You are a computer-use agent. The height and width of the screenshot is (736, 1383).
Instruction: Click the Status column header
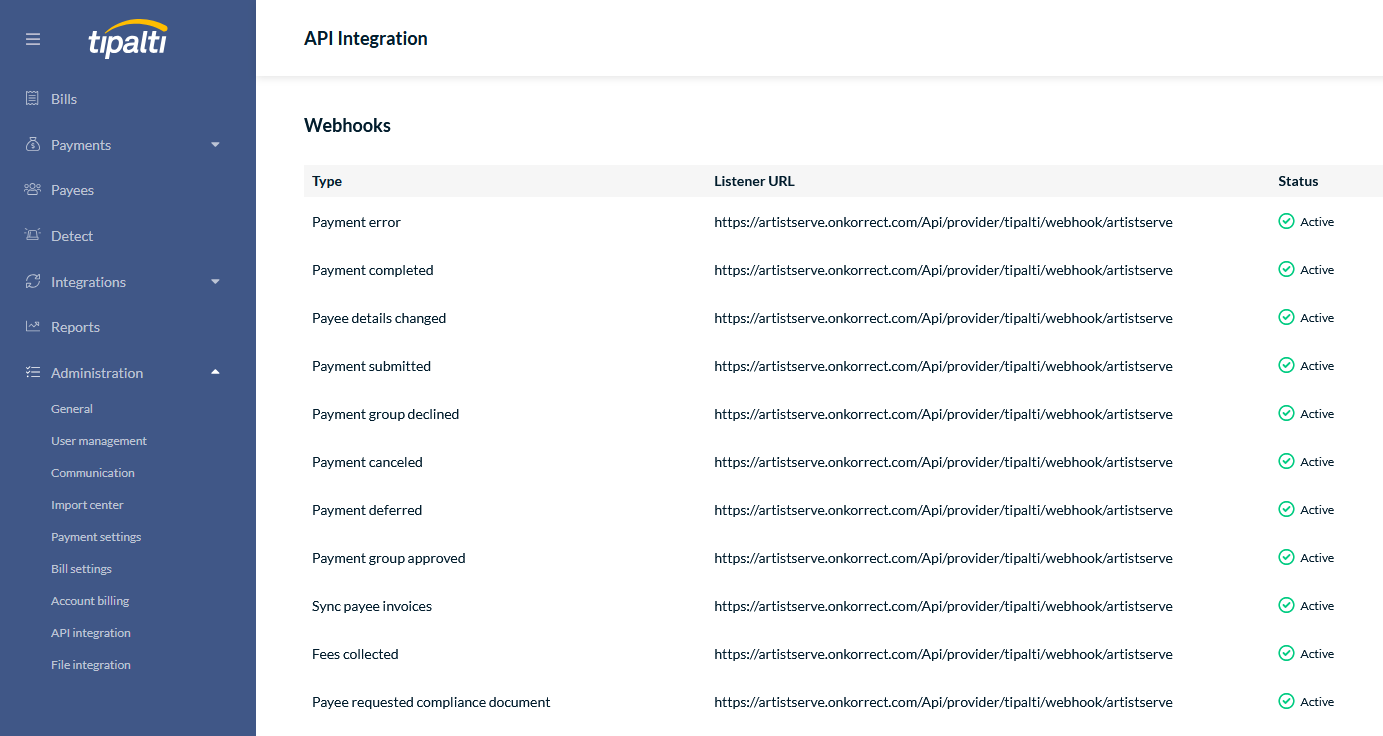[1298, 181]
